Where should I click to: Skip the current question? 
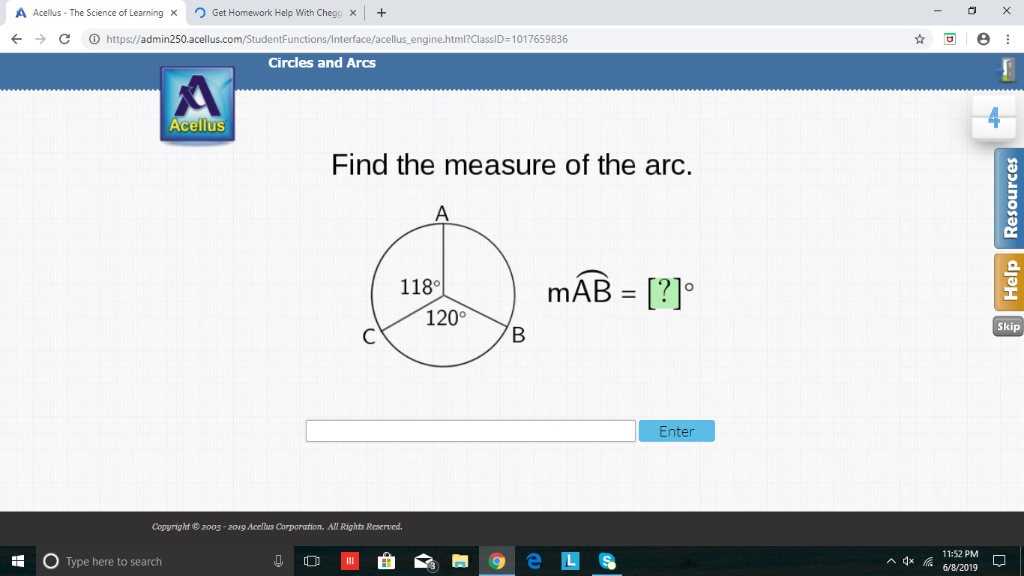(x=1007, y=326)
